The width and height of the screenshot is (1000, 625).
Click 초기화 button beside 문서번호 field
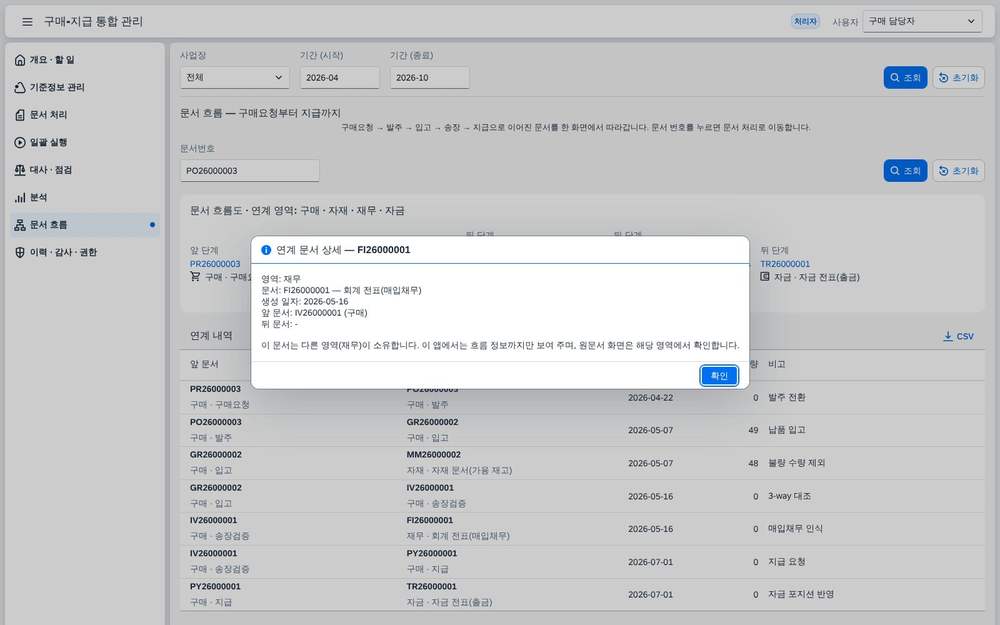[x=959, y=171]
